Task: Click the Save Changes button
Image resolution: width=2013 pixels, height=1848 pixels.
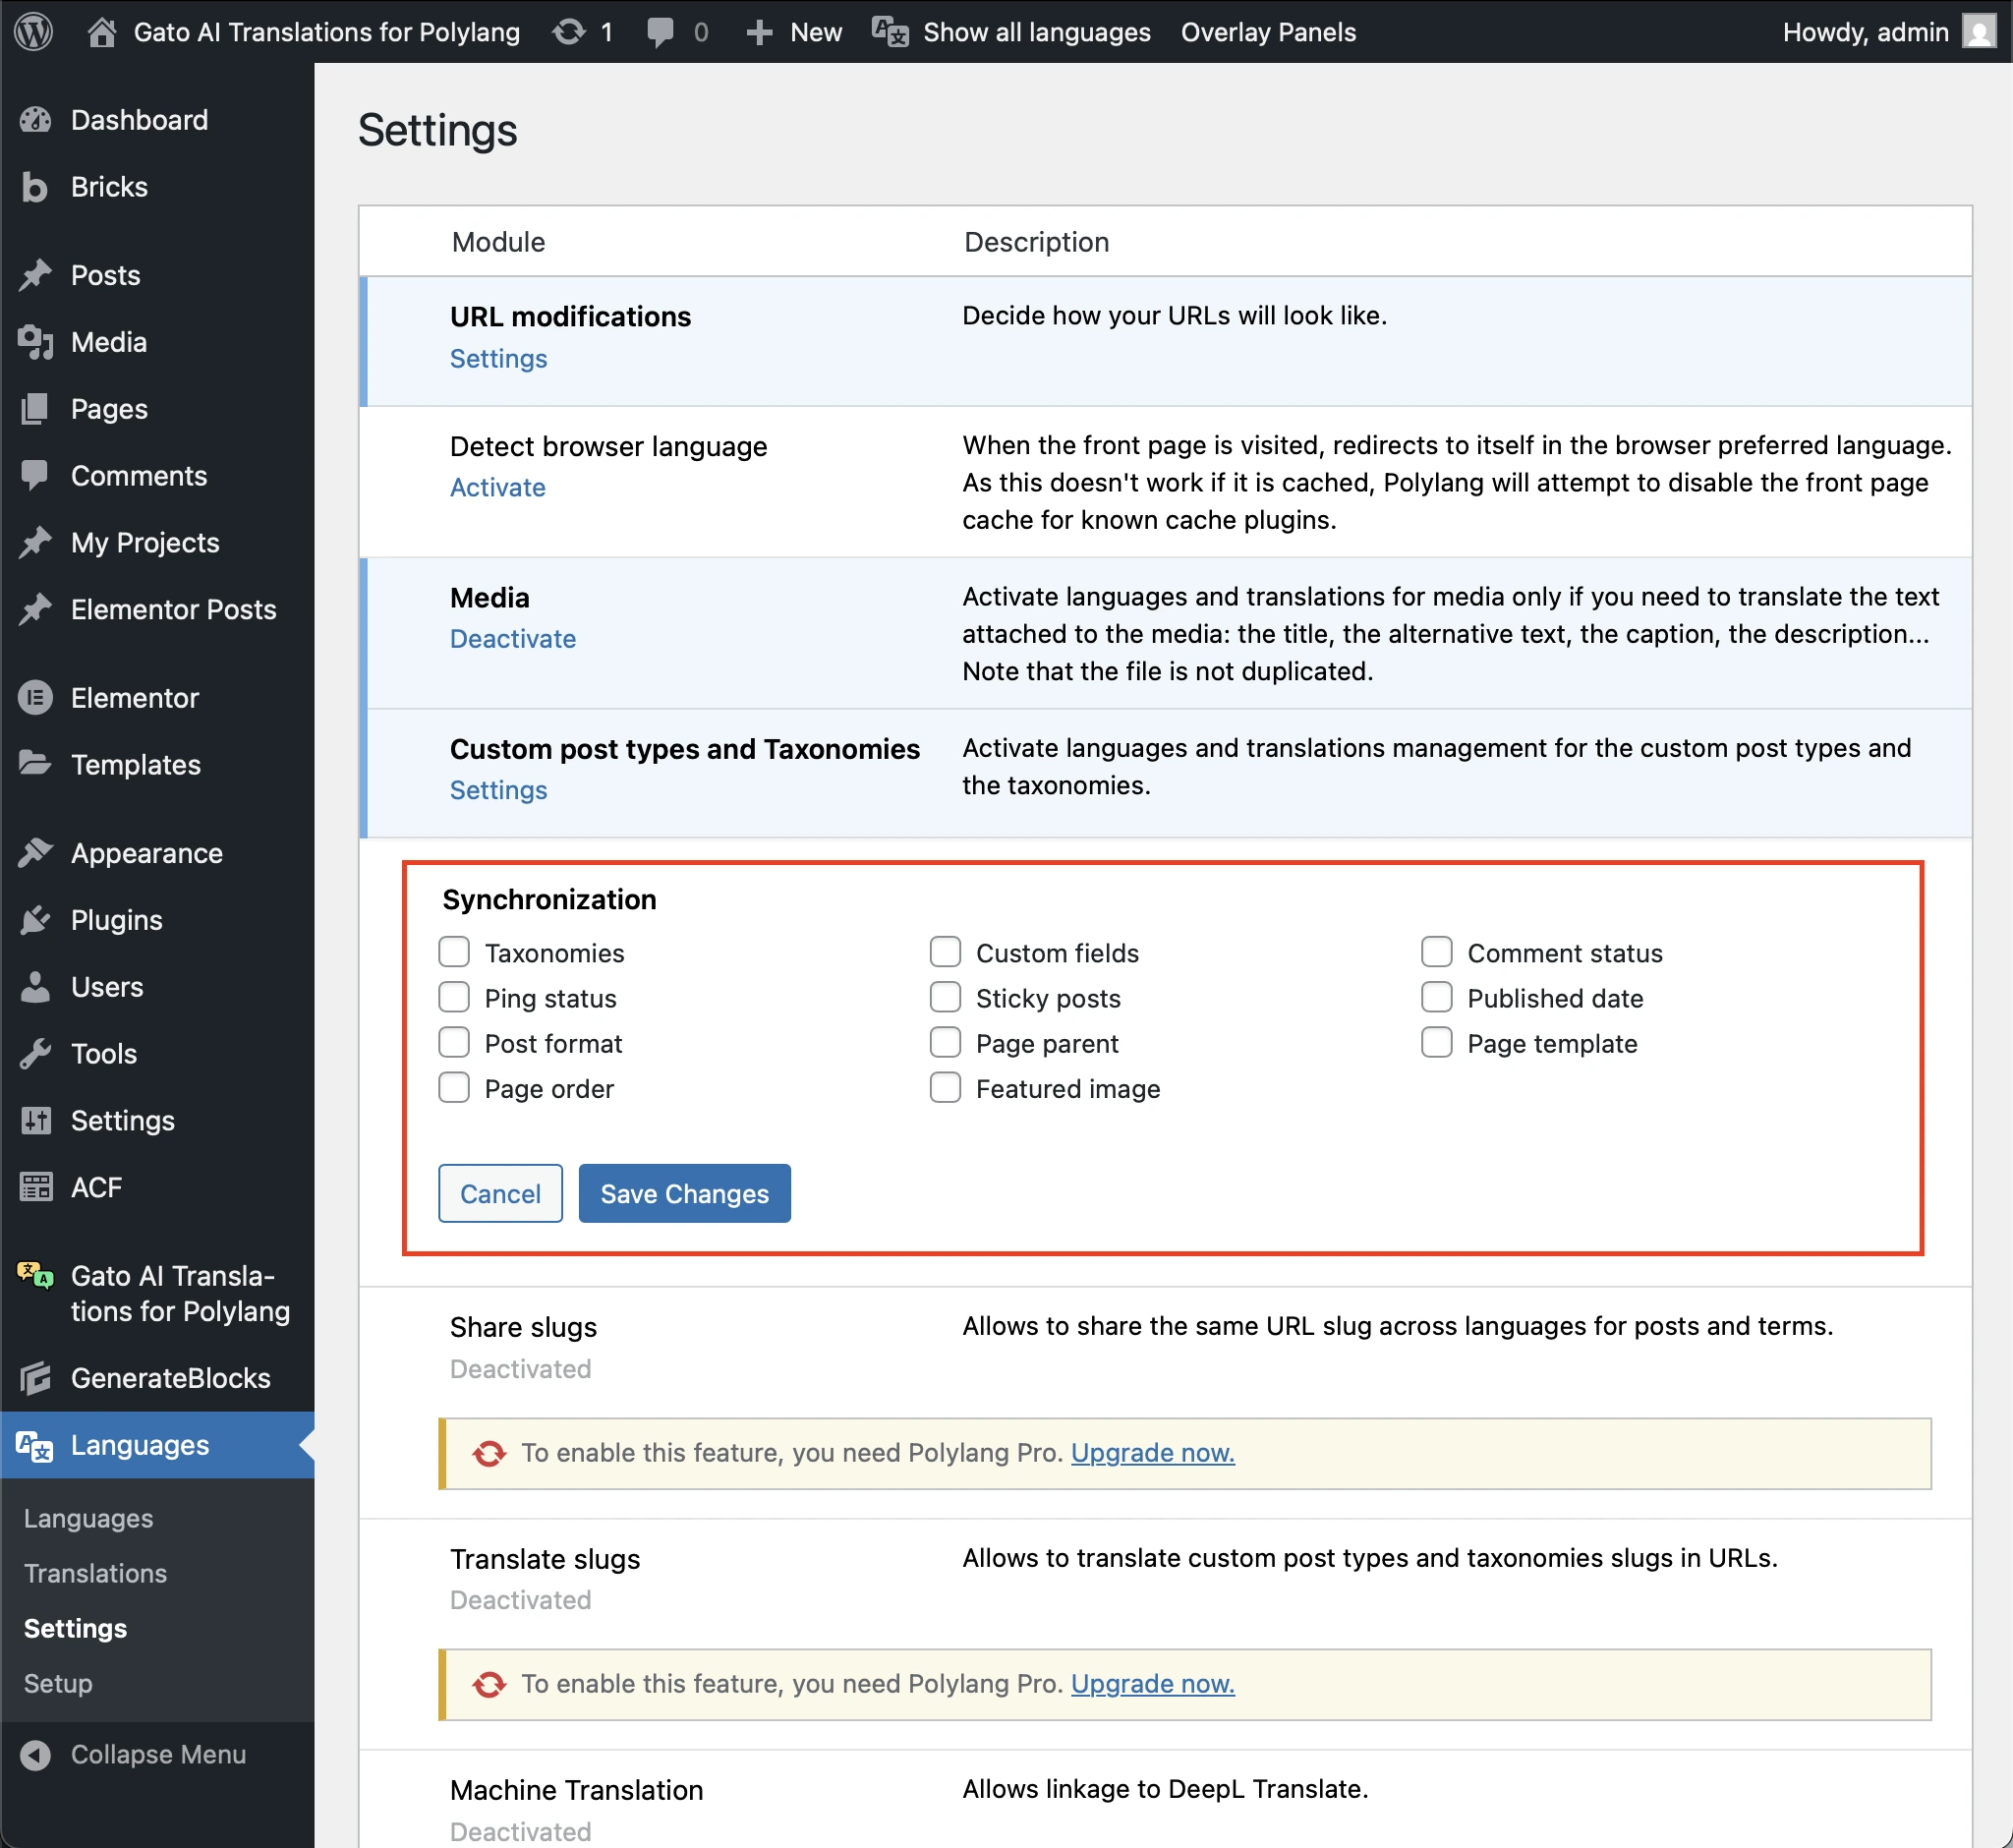Action: tap(684, 1193)
